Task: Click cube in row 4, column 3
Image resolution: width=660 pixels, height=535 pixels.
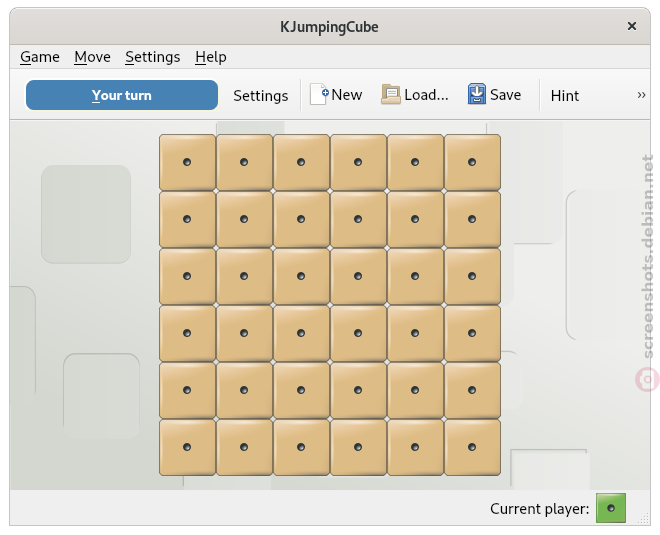Action: 301,333
